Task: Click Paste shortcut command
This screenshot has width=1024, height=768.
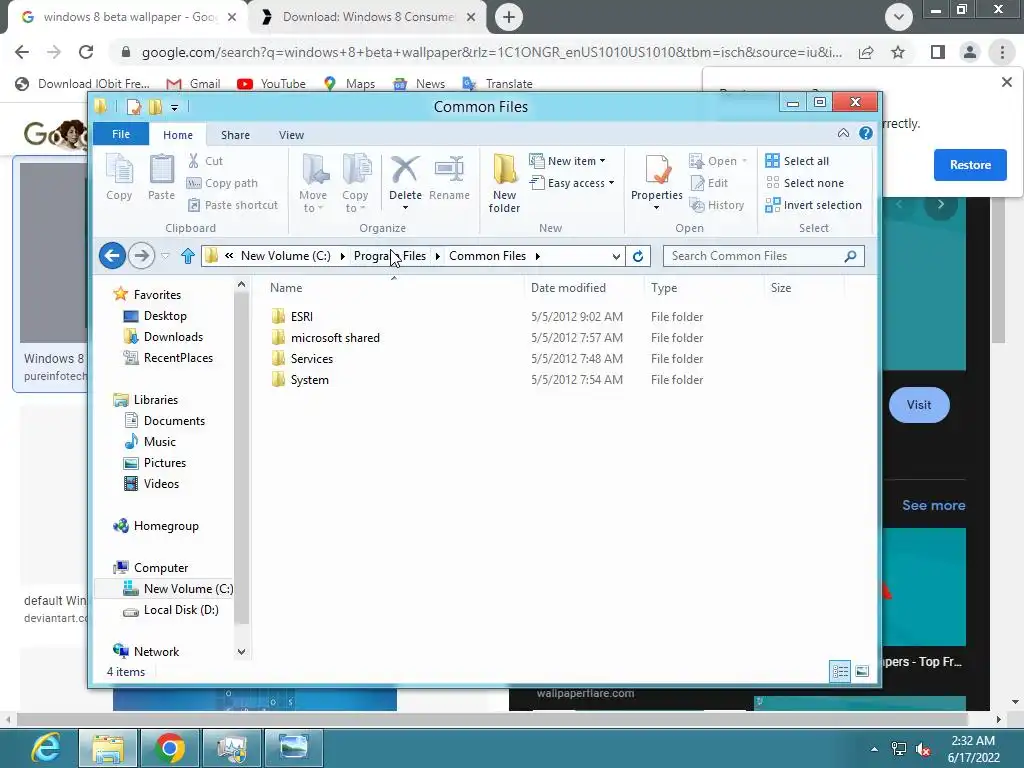Action: click(232, 205)
